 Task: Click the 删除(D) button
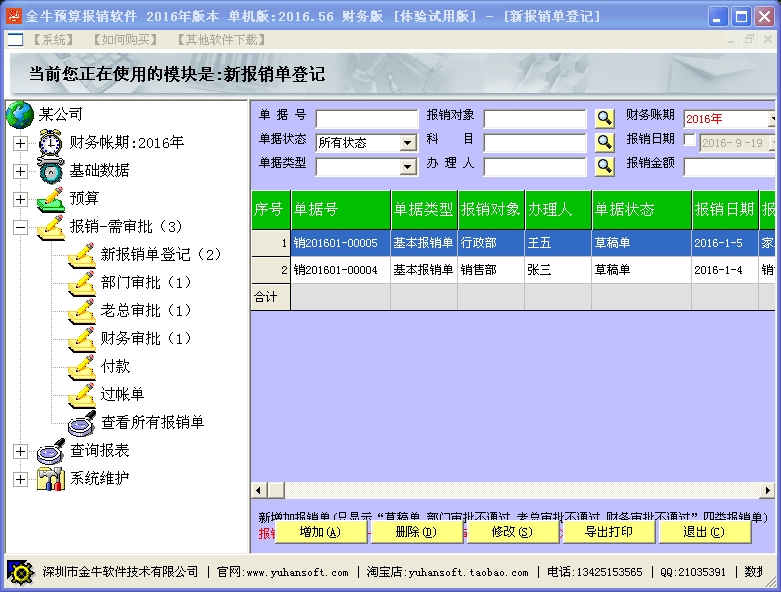(416, 532)
